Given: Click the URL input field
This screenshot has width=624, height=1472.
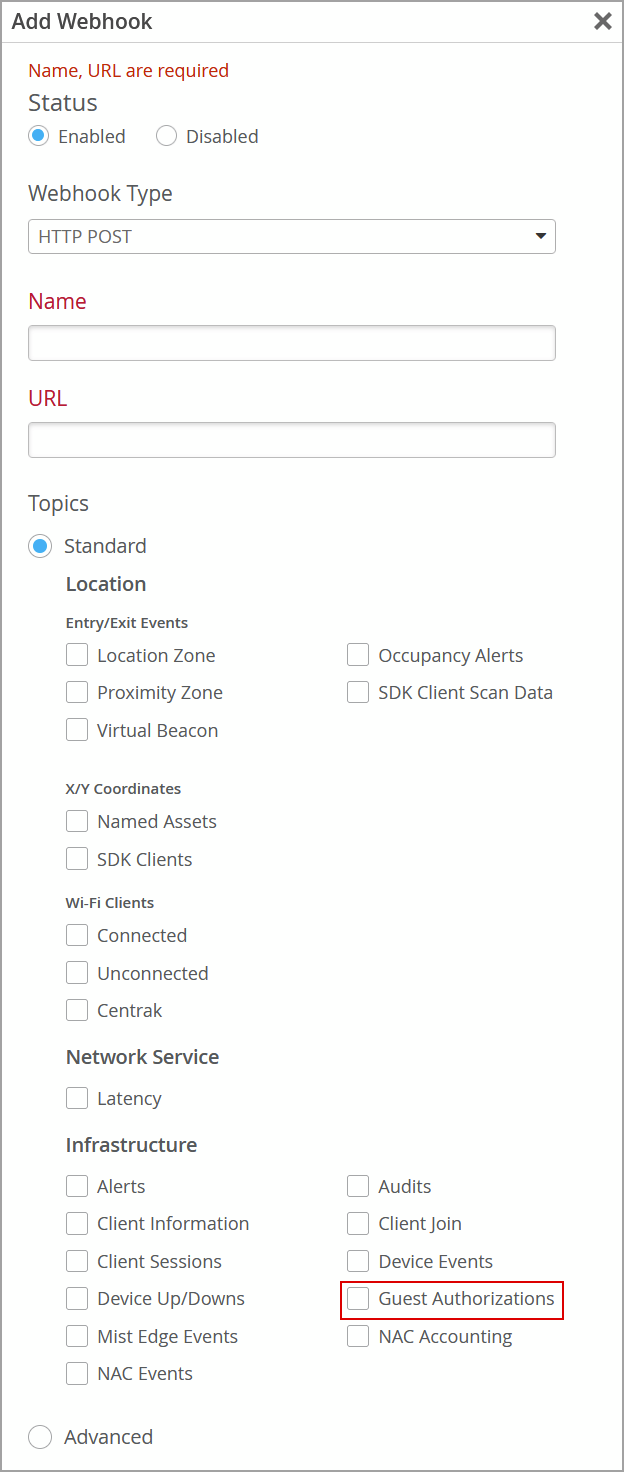Looking at the screenshot, I should click(291, 440).
